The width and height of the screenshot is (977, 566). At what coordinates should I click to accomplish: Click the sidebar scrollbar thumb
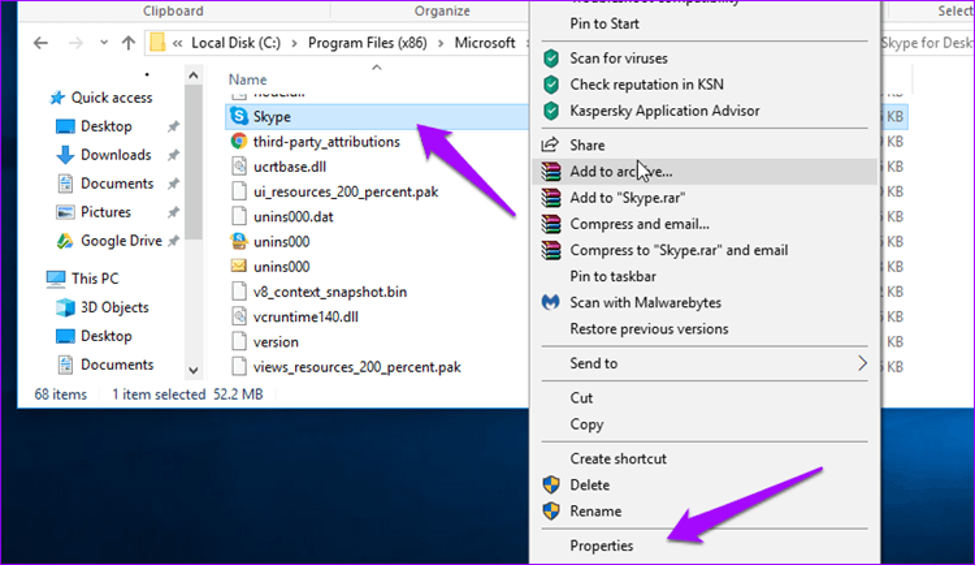click(193, 163)
